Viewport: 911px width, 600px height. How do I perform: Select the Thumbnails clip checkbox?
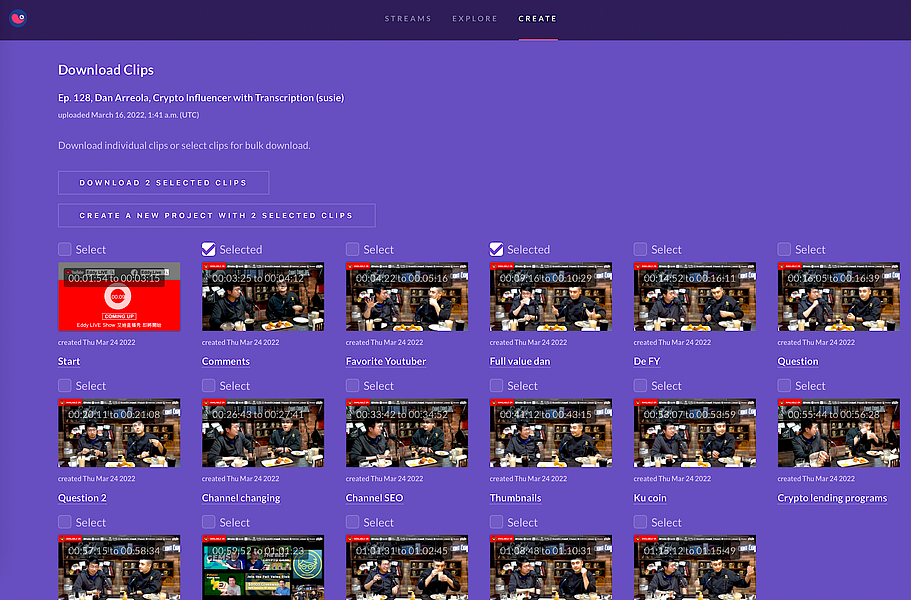pyautogui.click(x=496, y=386)
